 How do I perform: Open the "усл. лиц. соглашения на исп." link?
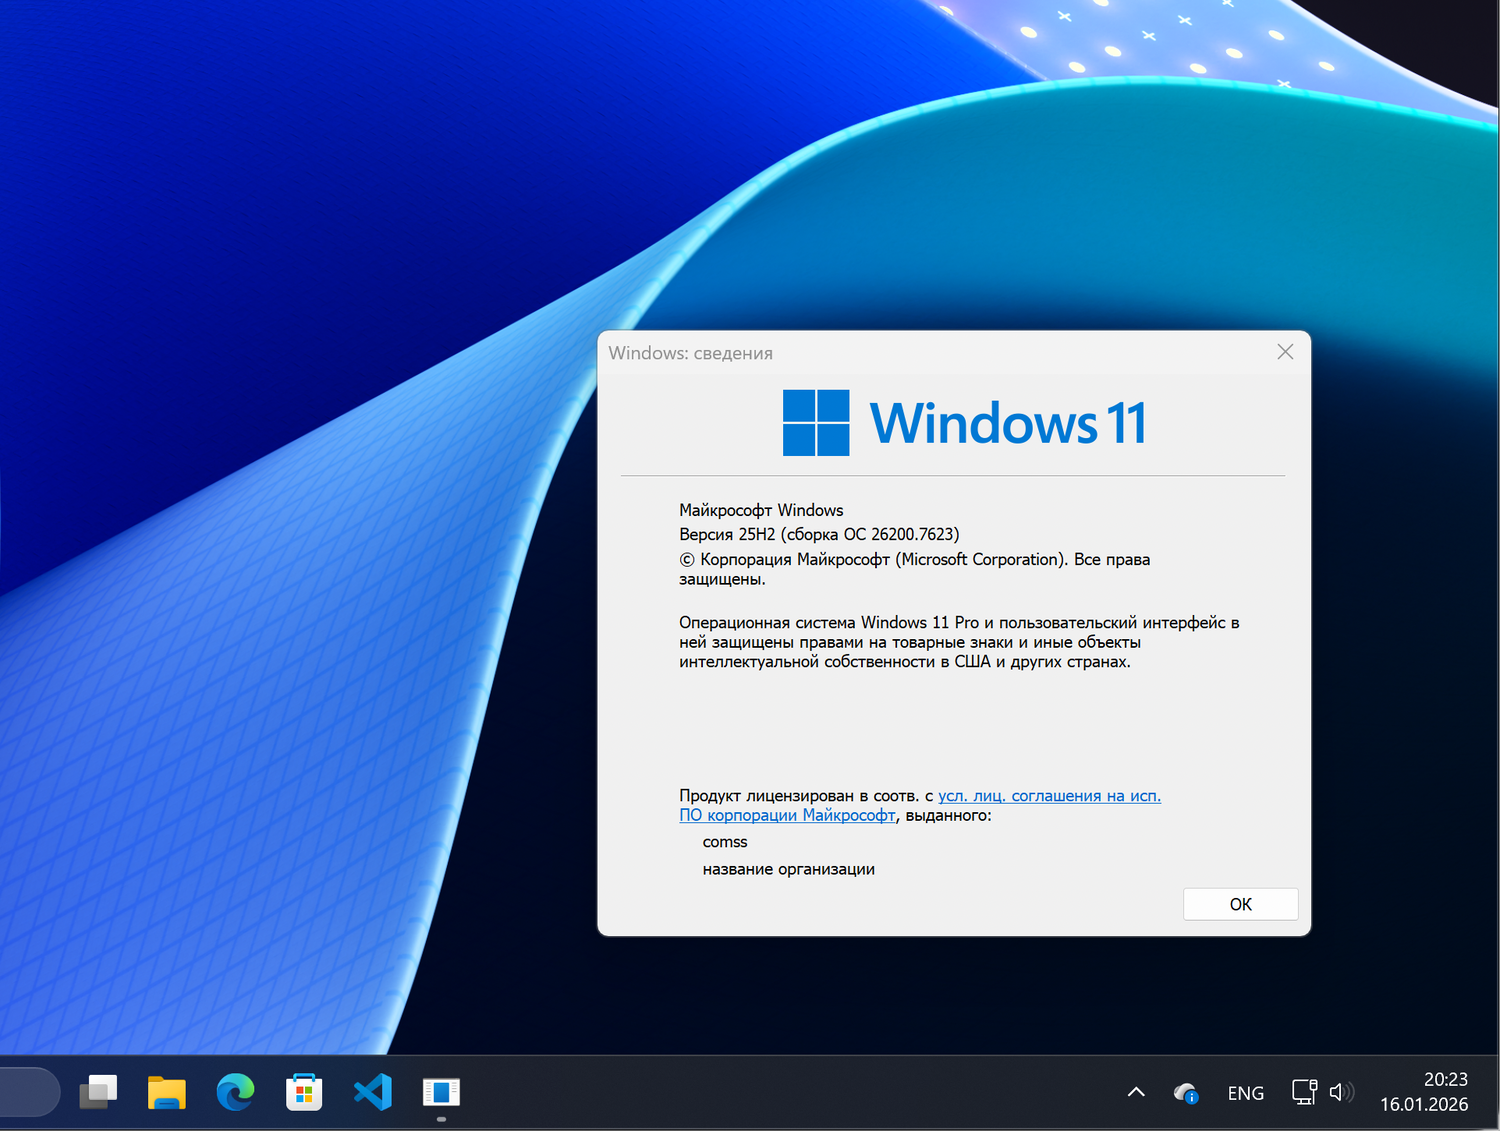coord(1049,796)
